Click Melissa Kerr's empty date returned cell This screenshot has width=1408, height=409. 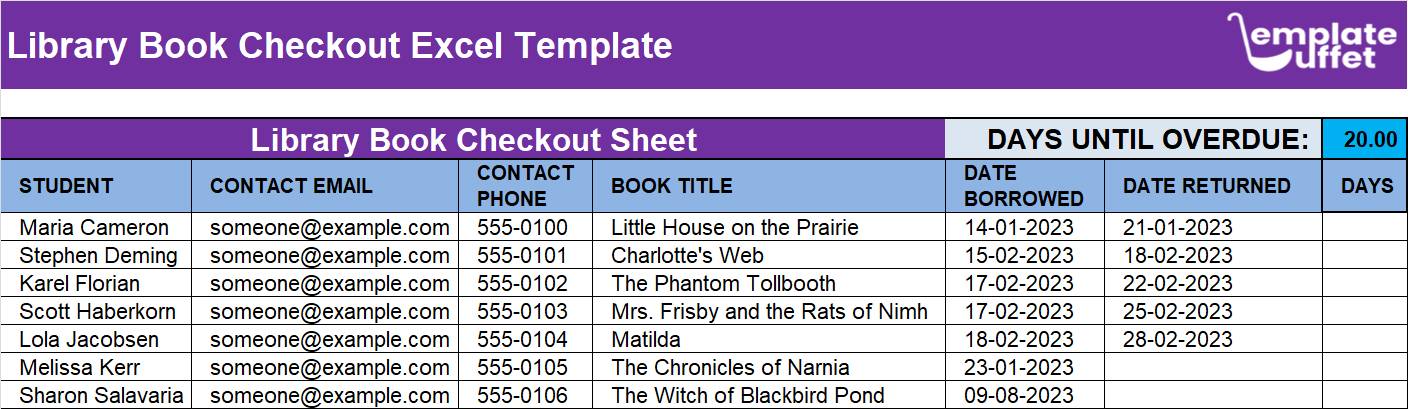point(1213,367)
